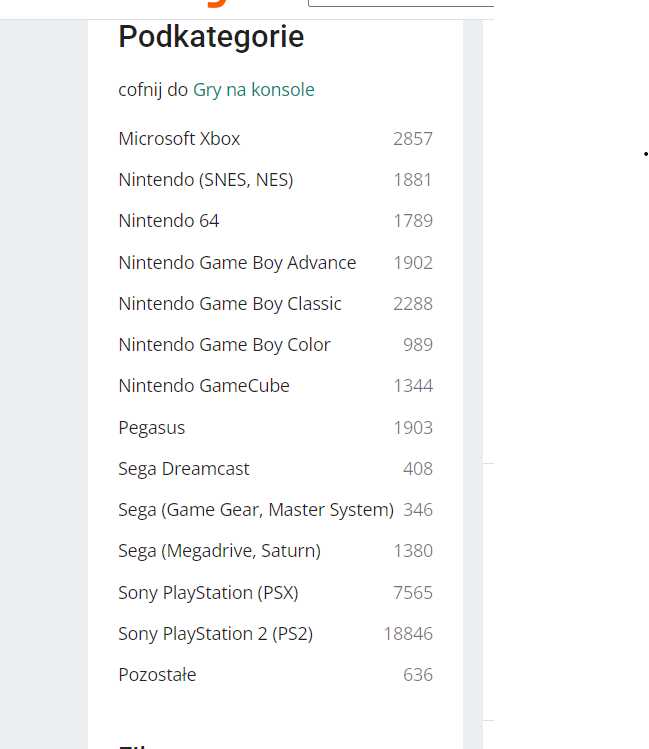The width and height of the screenshot is (649, 749).
Task: Open the Nintendo 64 subcategory
Action: pyautogui.click(x=168, y=221)
